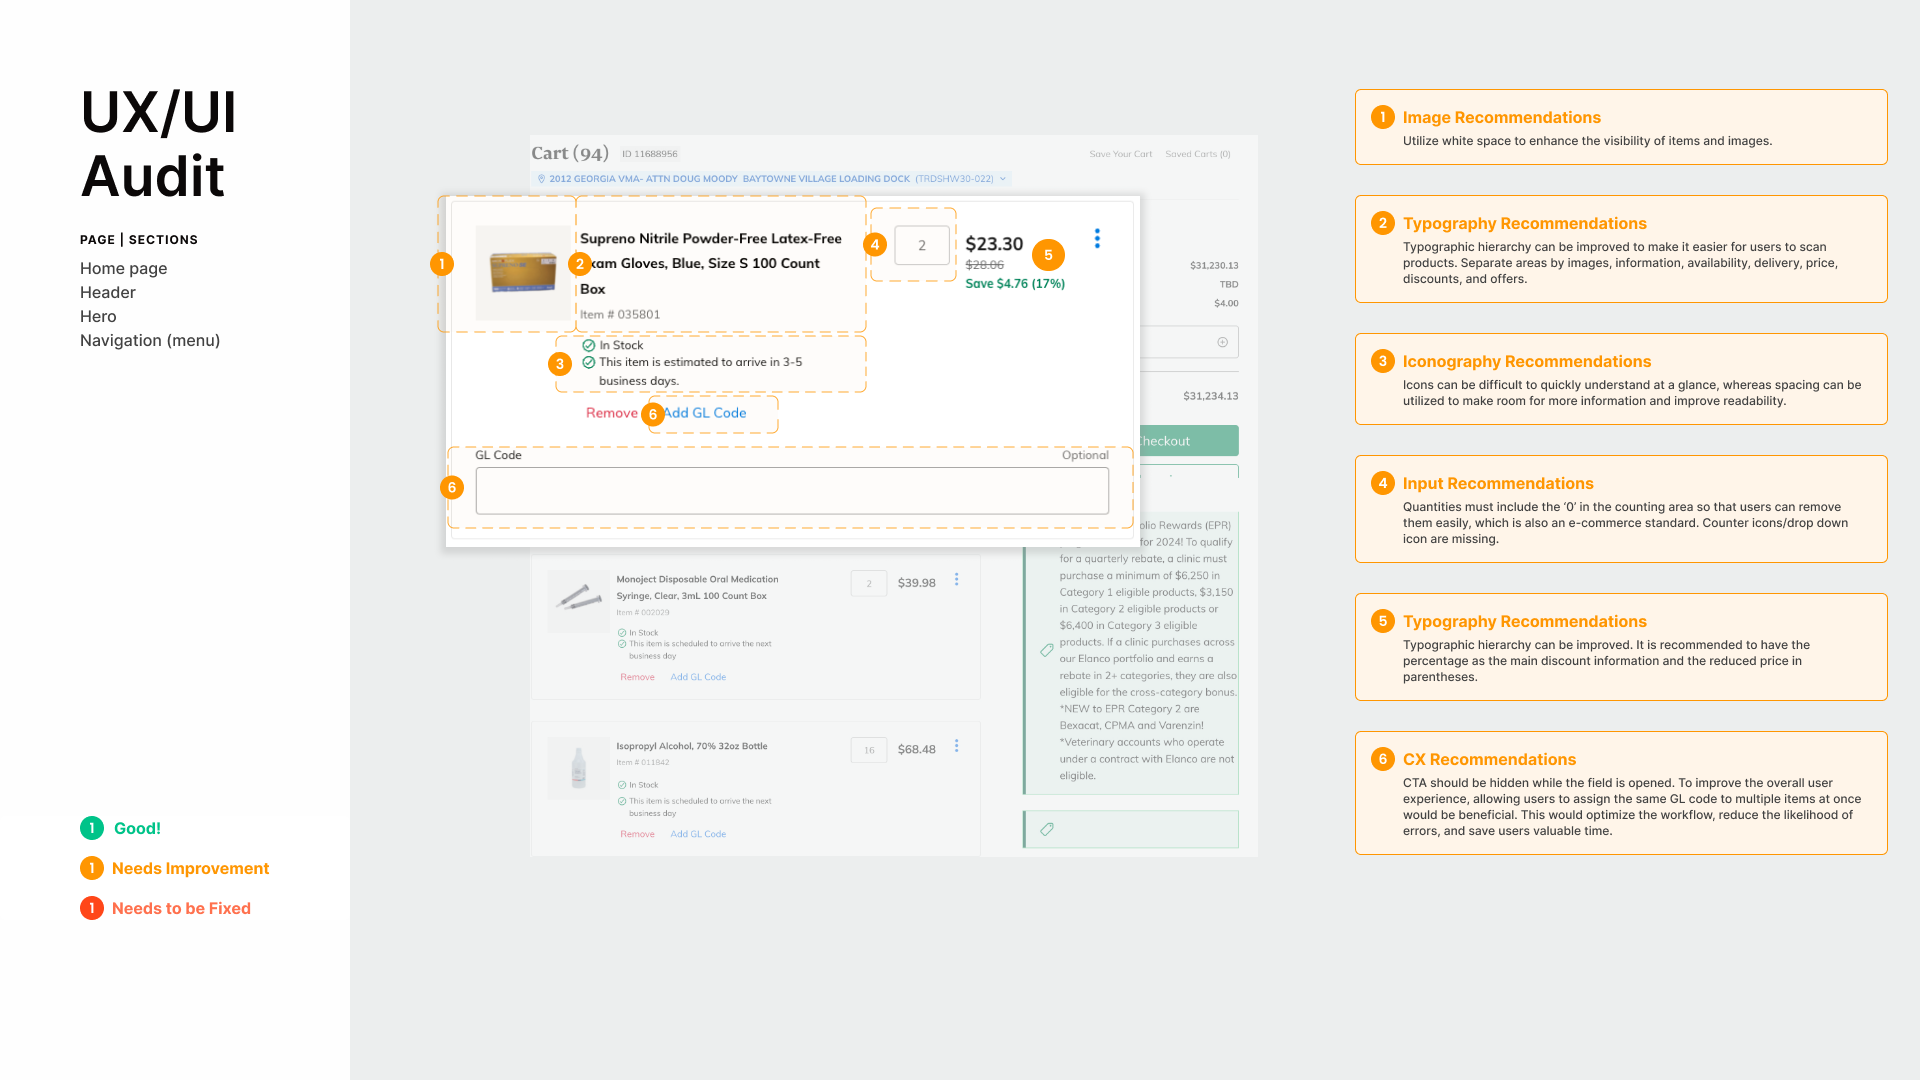Open the Isopropyl Alcohol bottle thumbnail
1920x1080 pixels.
579,768
